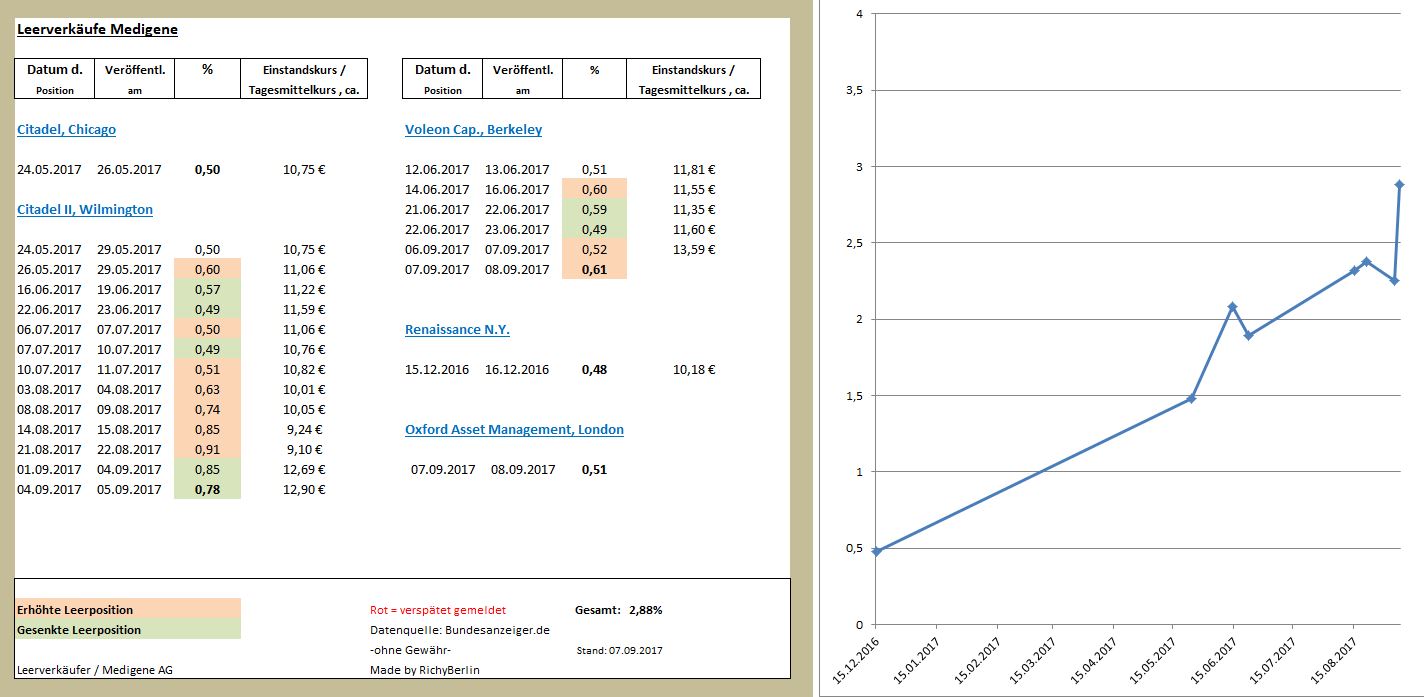Click the Leerverkäufe Medigene title
Image resolution: width=1424 pixels, height=697 pixels.
[98, 29]
